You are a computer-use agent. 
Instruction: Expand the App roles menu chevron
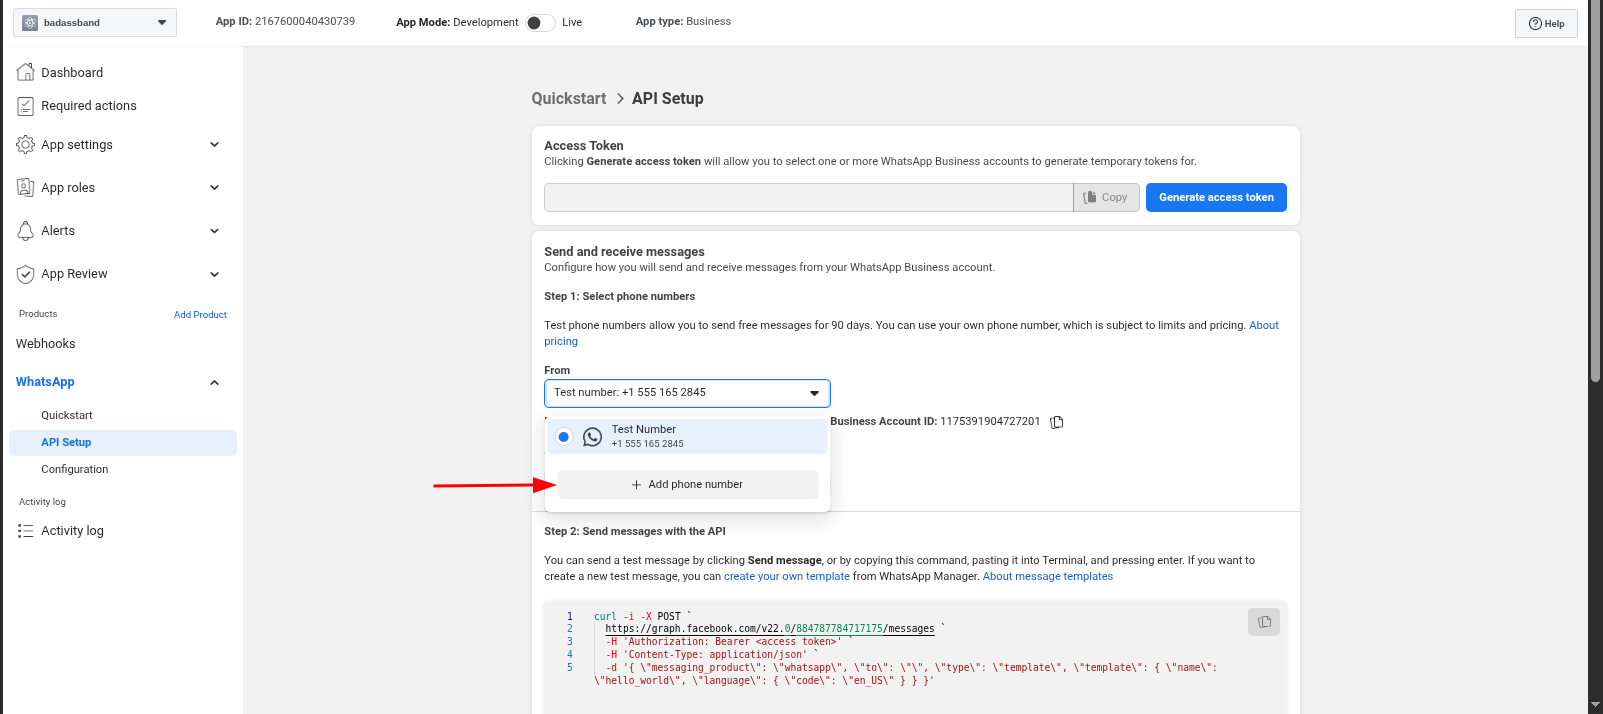point(214,188)
